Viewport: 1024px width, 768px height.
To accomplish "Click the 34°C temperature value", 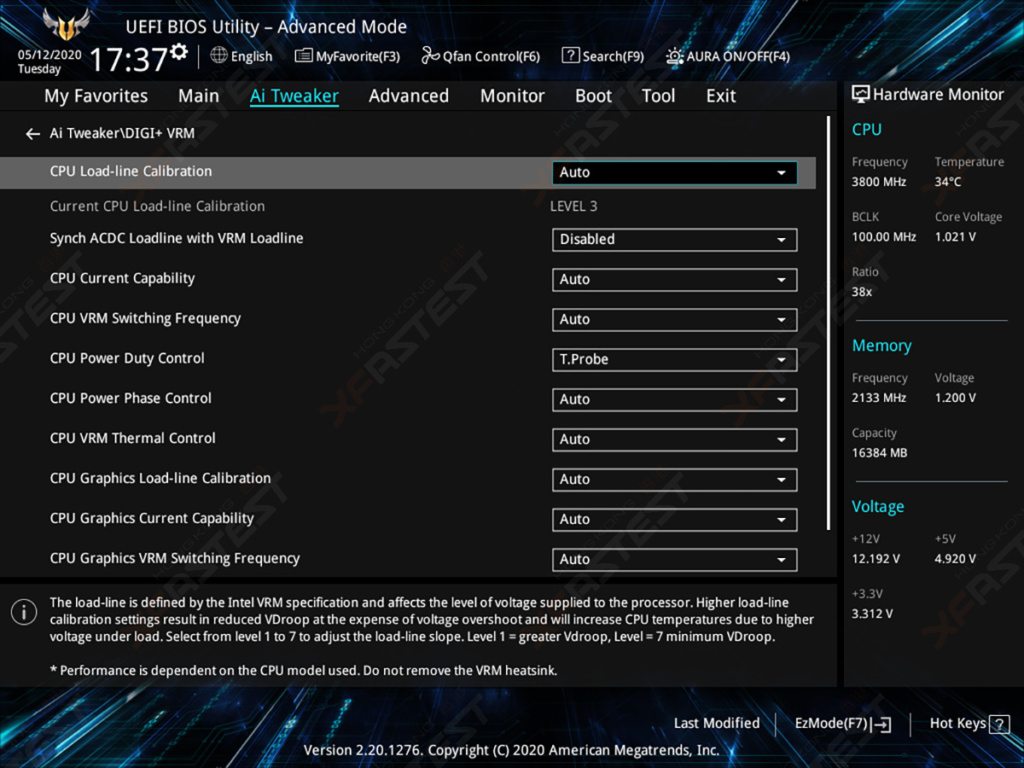I will [x=948, y=182].
